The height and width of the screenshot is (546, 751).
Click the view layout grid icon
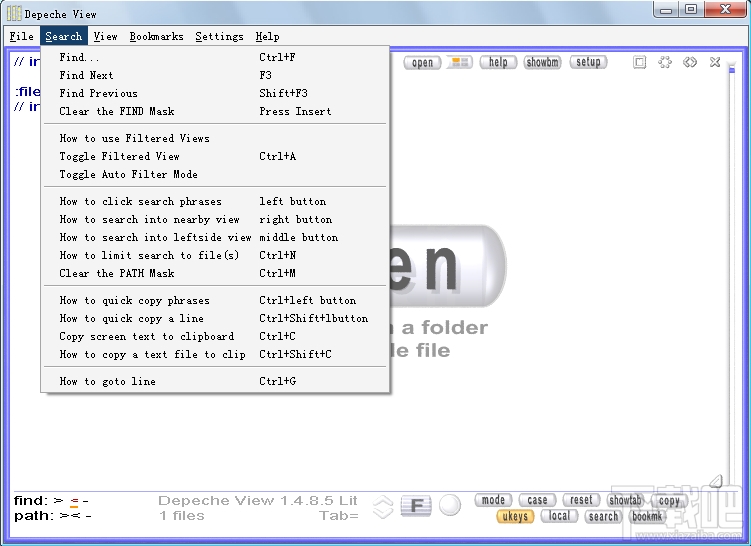[460, 62]
